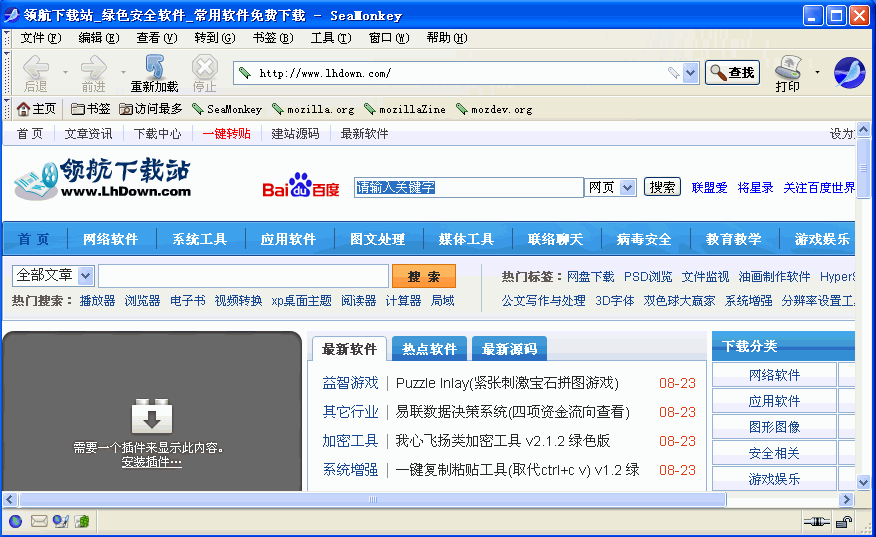Image resolution: width=876 pixels, height=537 pixels.
Task: Open the View menu
Action: (157, 38)
